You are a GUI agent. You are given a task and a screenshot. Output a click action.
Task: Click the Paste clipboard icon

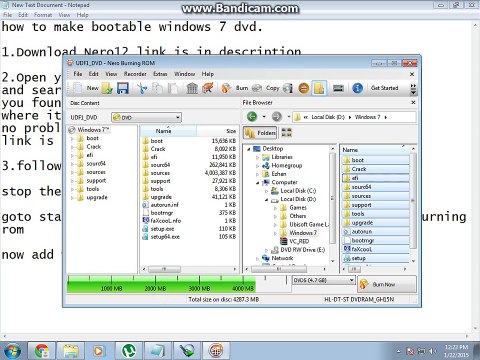click(x=173, y=88)
